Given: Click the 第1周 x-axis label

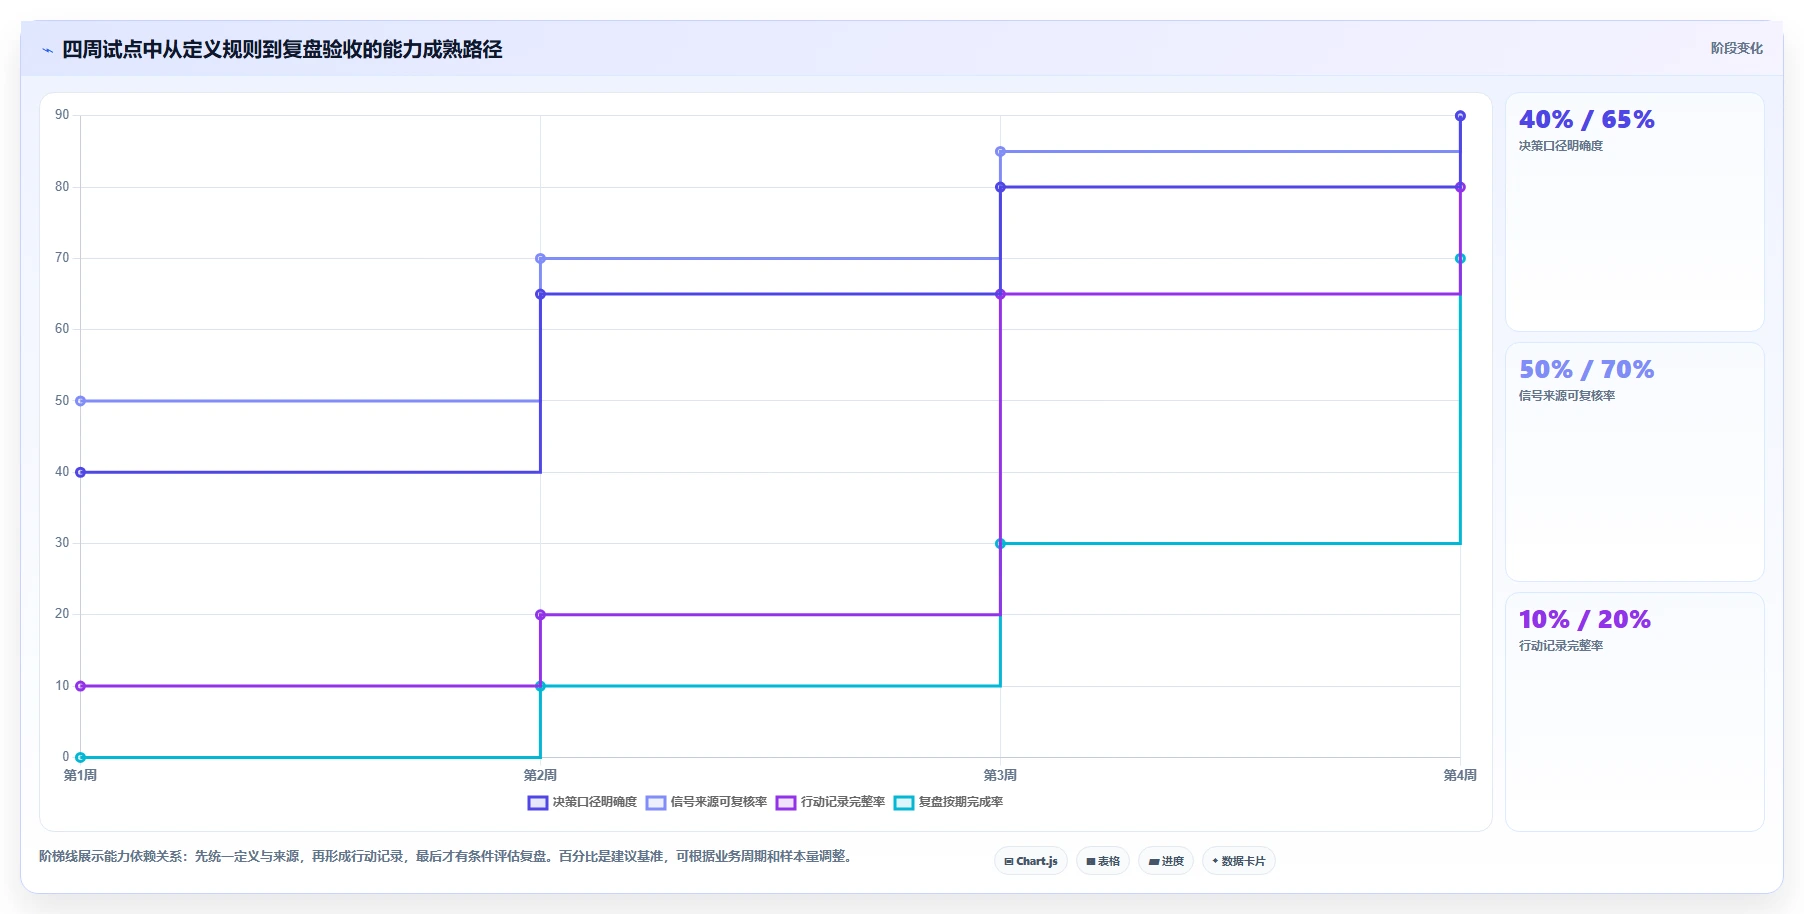Looking at the screenshot, I should pos(80,775).
